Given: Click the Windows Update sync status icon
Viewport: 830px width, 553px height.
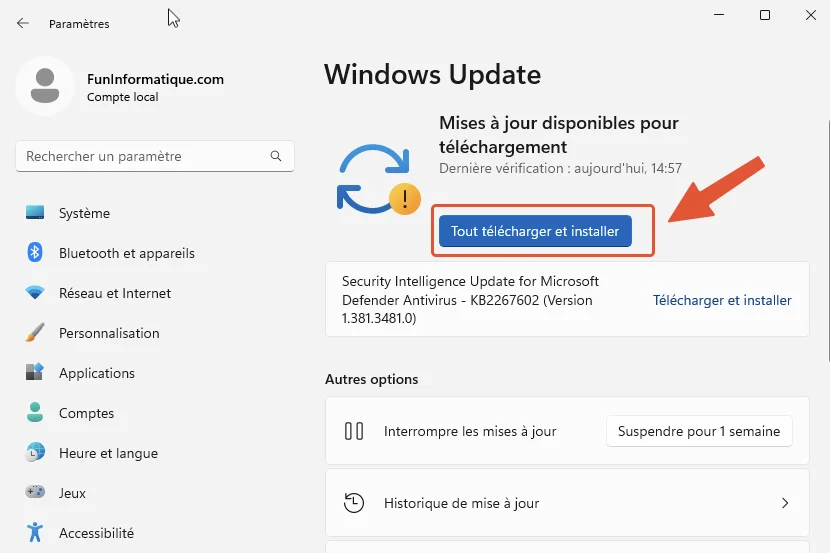Looking at the screenshot, I should pyautogui.click(x=378, y=179).
